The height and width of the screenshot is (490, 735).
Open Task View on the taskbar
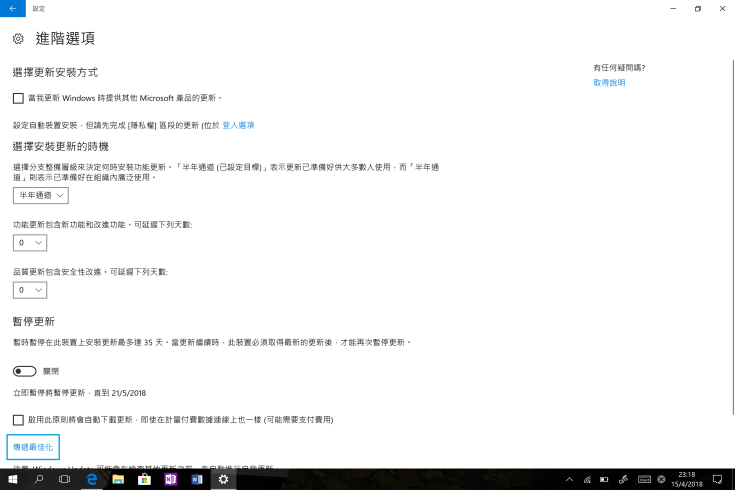[64, 480]
